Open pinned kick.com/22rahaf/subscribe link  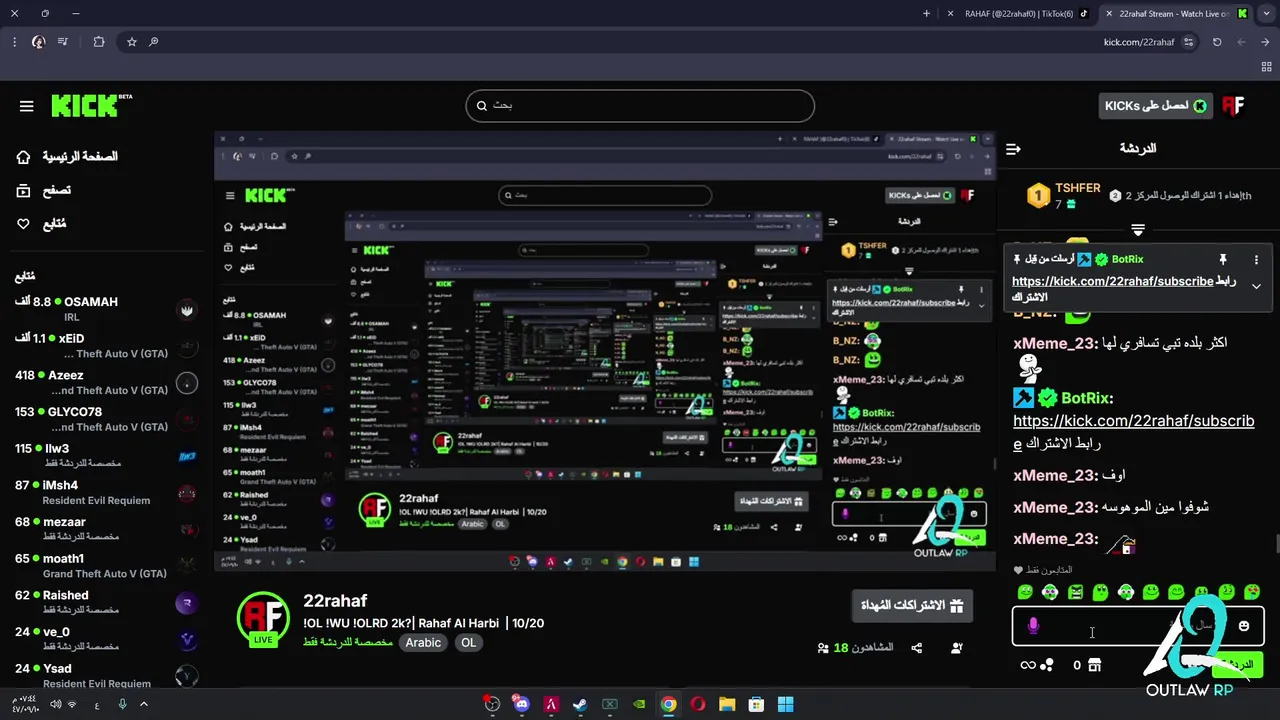pos(1112,282)
